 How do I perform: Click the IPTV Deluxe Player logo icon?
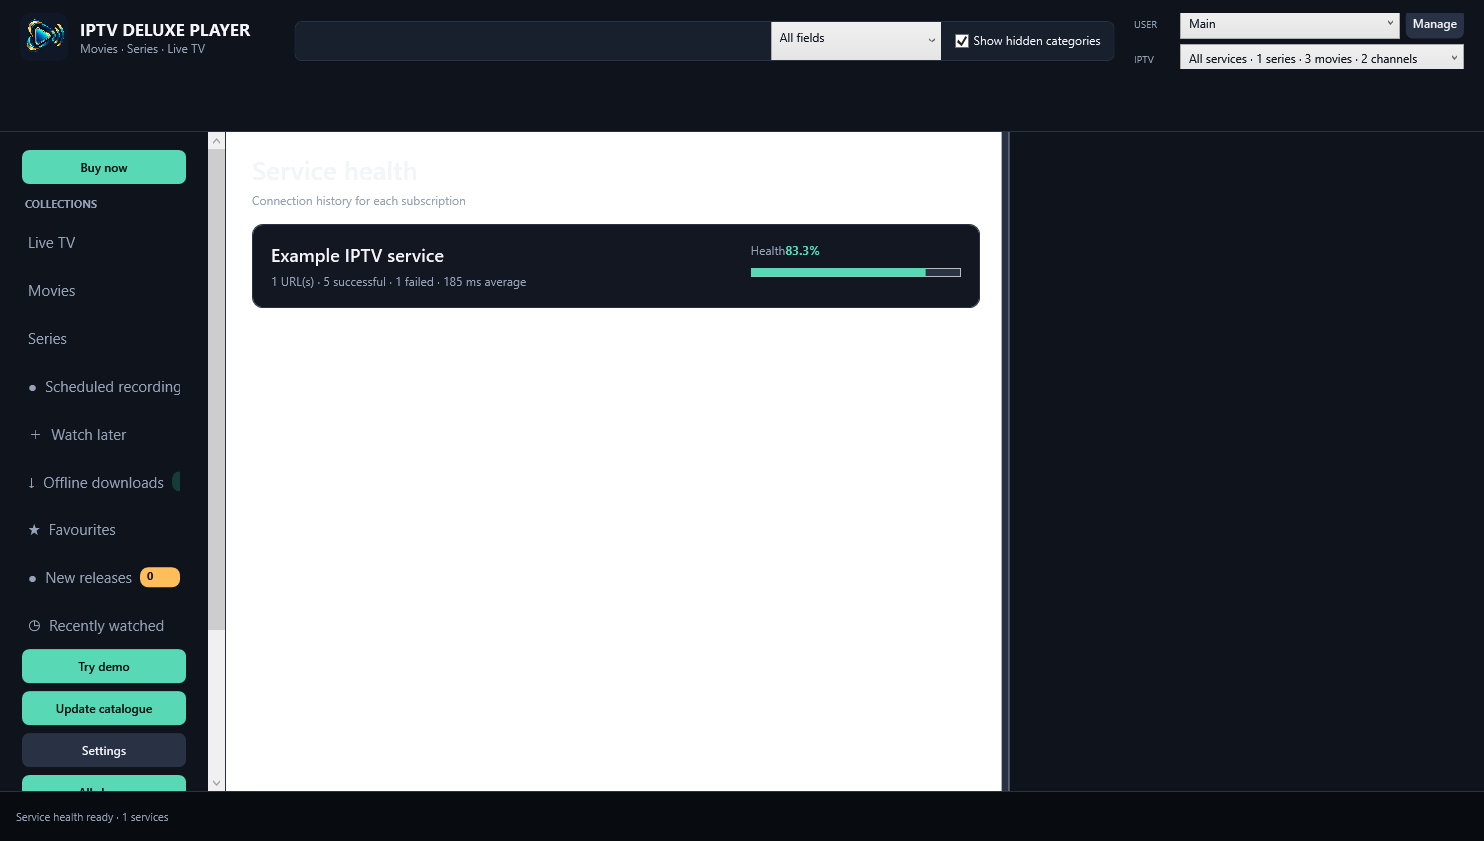pyautogui.click(x=43, y=38)
